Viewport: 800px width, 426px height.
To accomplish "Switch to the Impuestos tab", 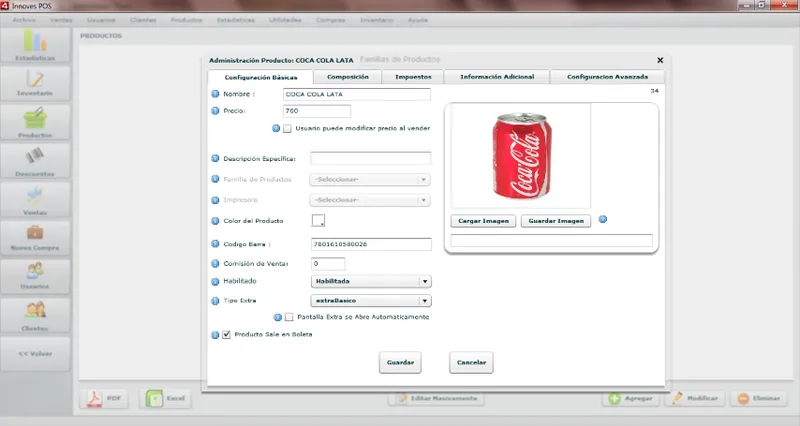I will tap(413, 77).
